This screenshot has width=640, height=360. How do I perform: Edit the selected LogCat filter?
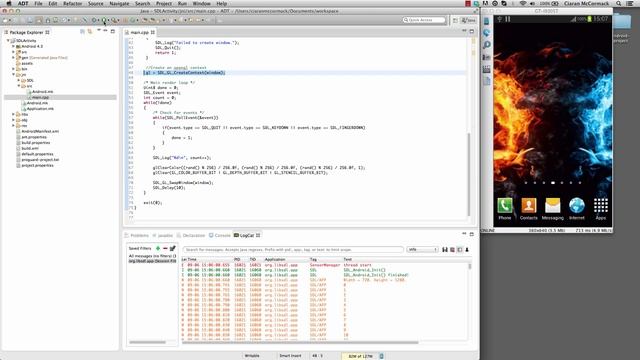173,248
